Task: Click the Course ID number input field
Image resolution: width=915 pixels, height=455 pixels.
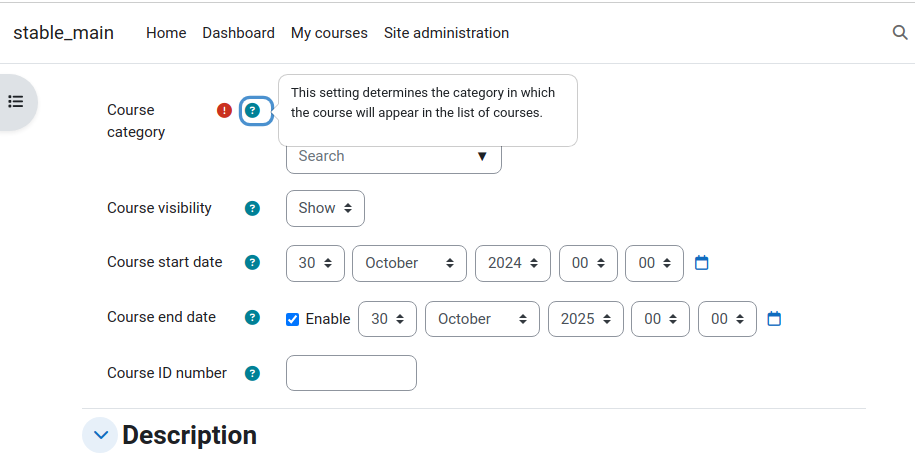Action: point(351,373)
